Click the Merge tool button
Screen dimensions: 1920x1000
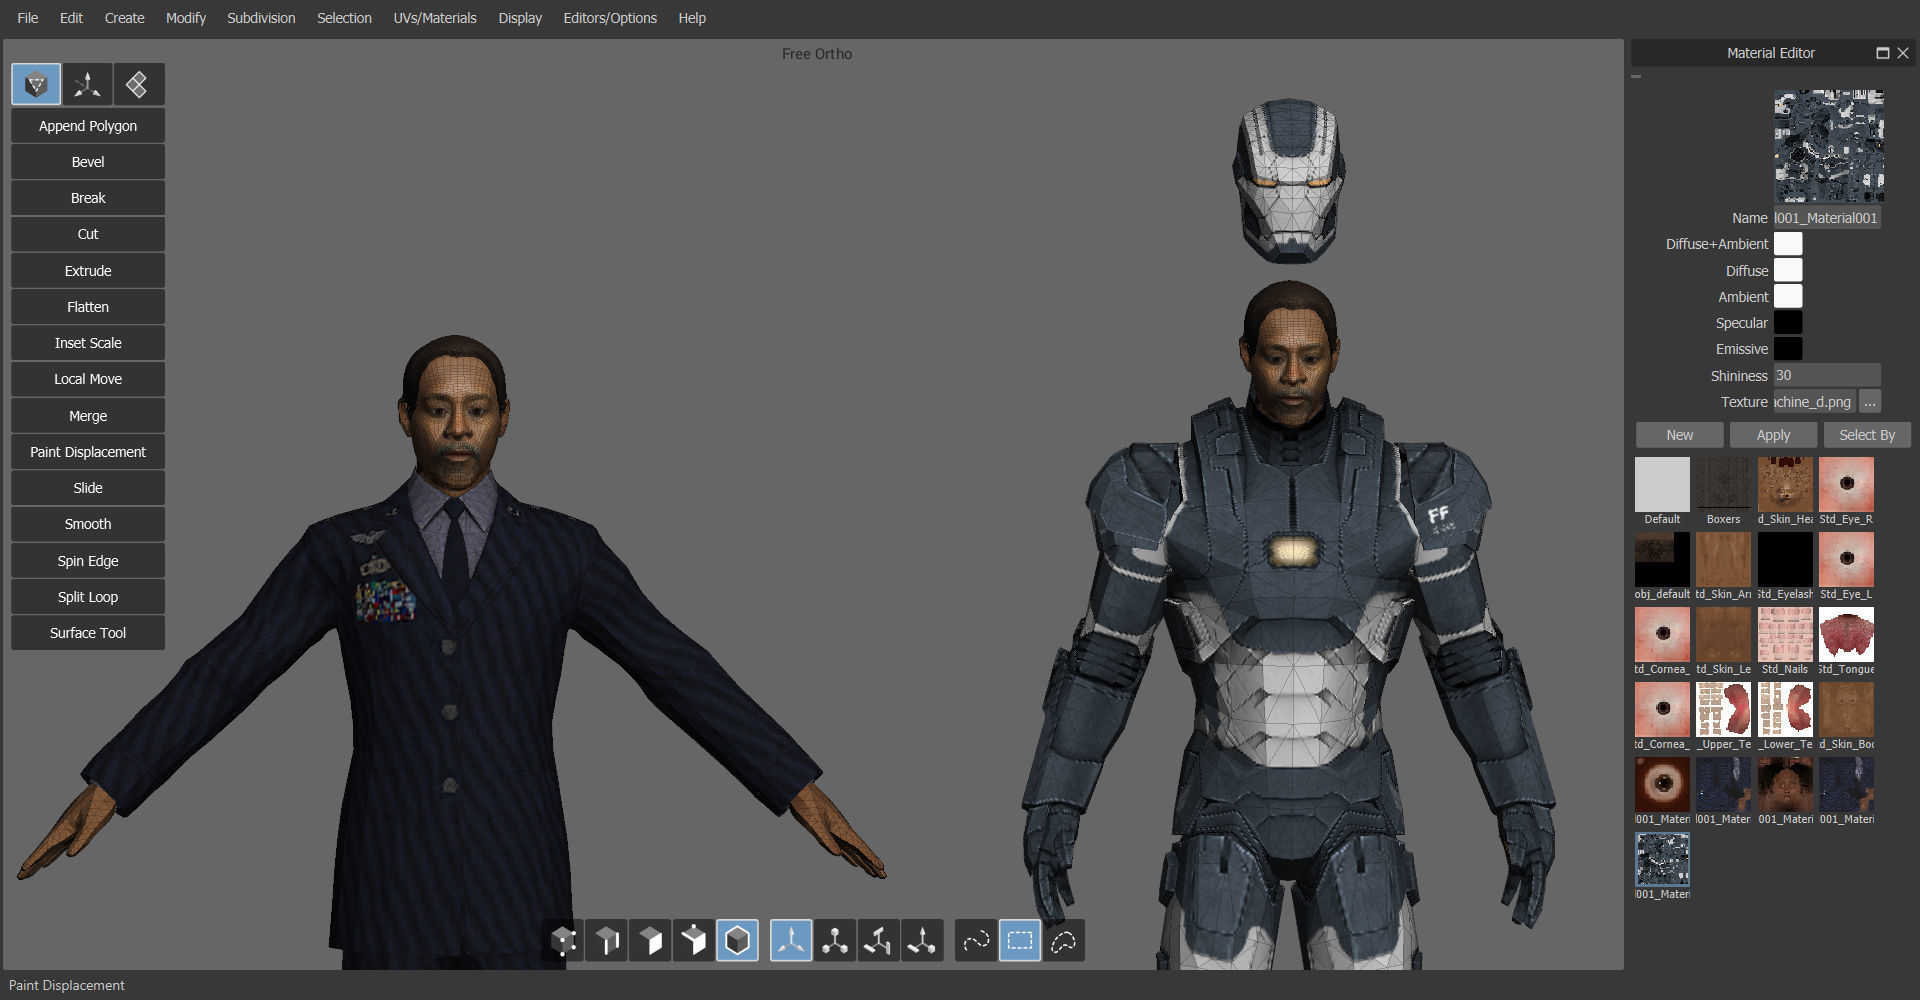pyautogui.click(x=88, y=416)
